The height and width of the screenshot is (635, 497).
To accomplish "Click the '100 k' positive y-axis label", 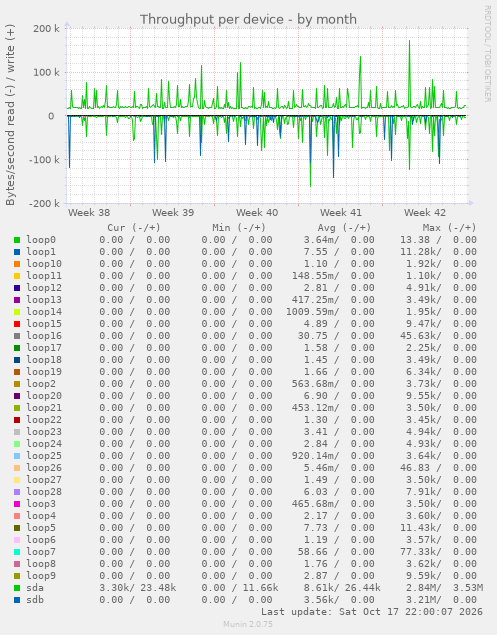I will (x=47, y=72).
